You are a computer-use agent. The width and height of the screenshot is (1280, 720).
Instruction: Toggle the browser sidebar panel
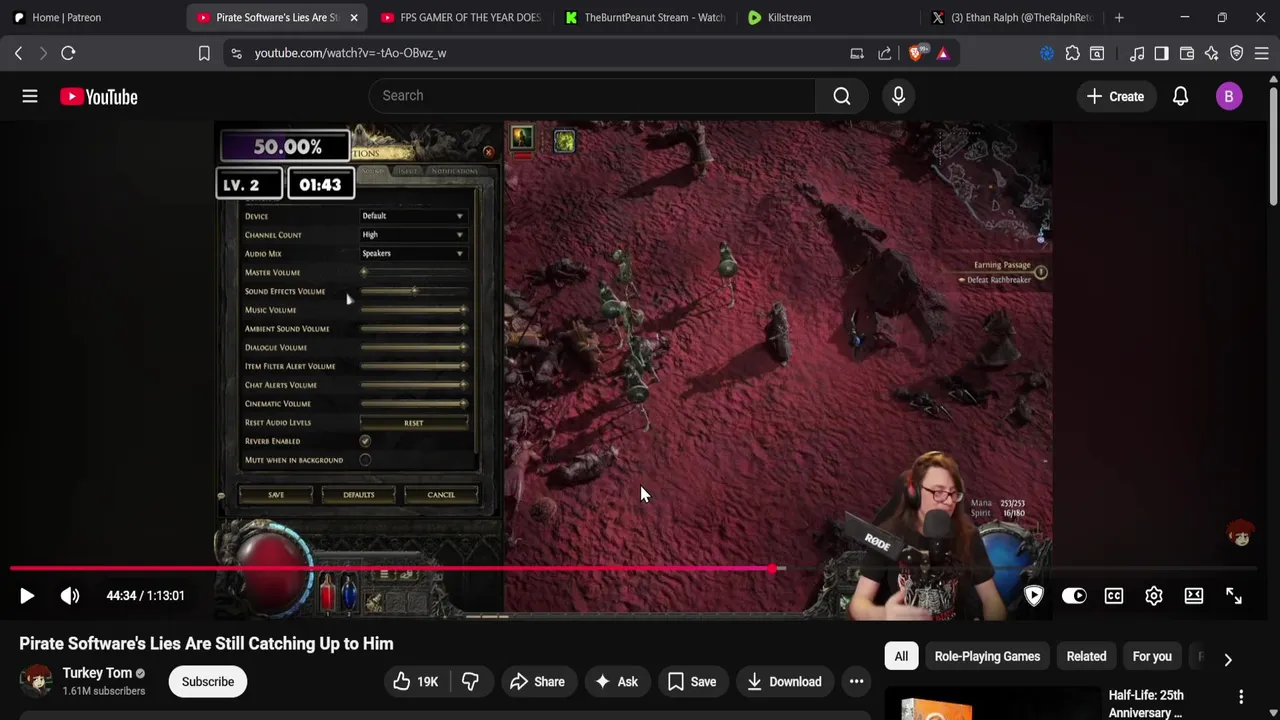(x=1161, y=53)
